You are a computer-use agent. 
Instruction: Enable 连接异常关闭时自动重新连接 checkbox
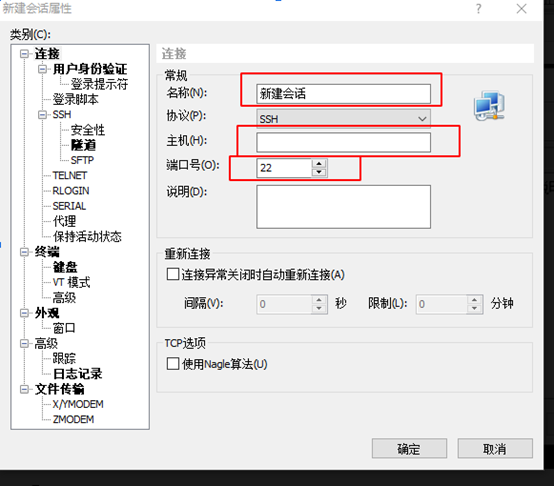pyautogui.click(x=173, y=274)
